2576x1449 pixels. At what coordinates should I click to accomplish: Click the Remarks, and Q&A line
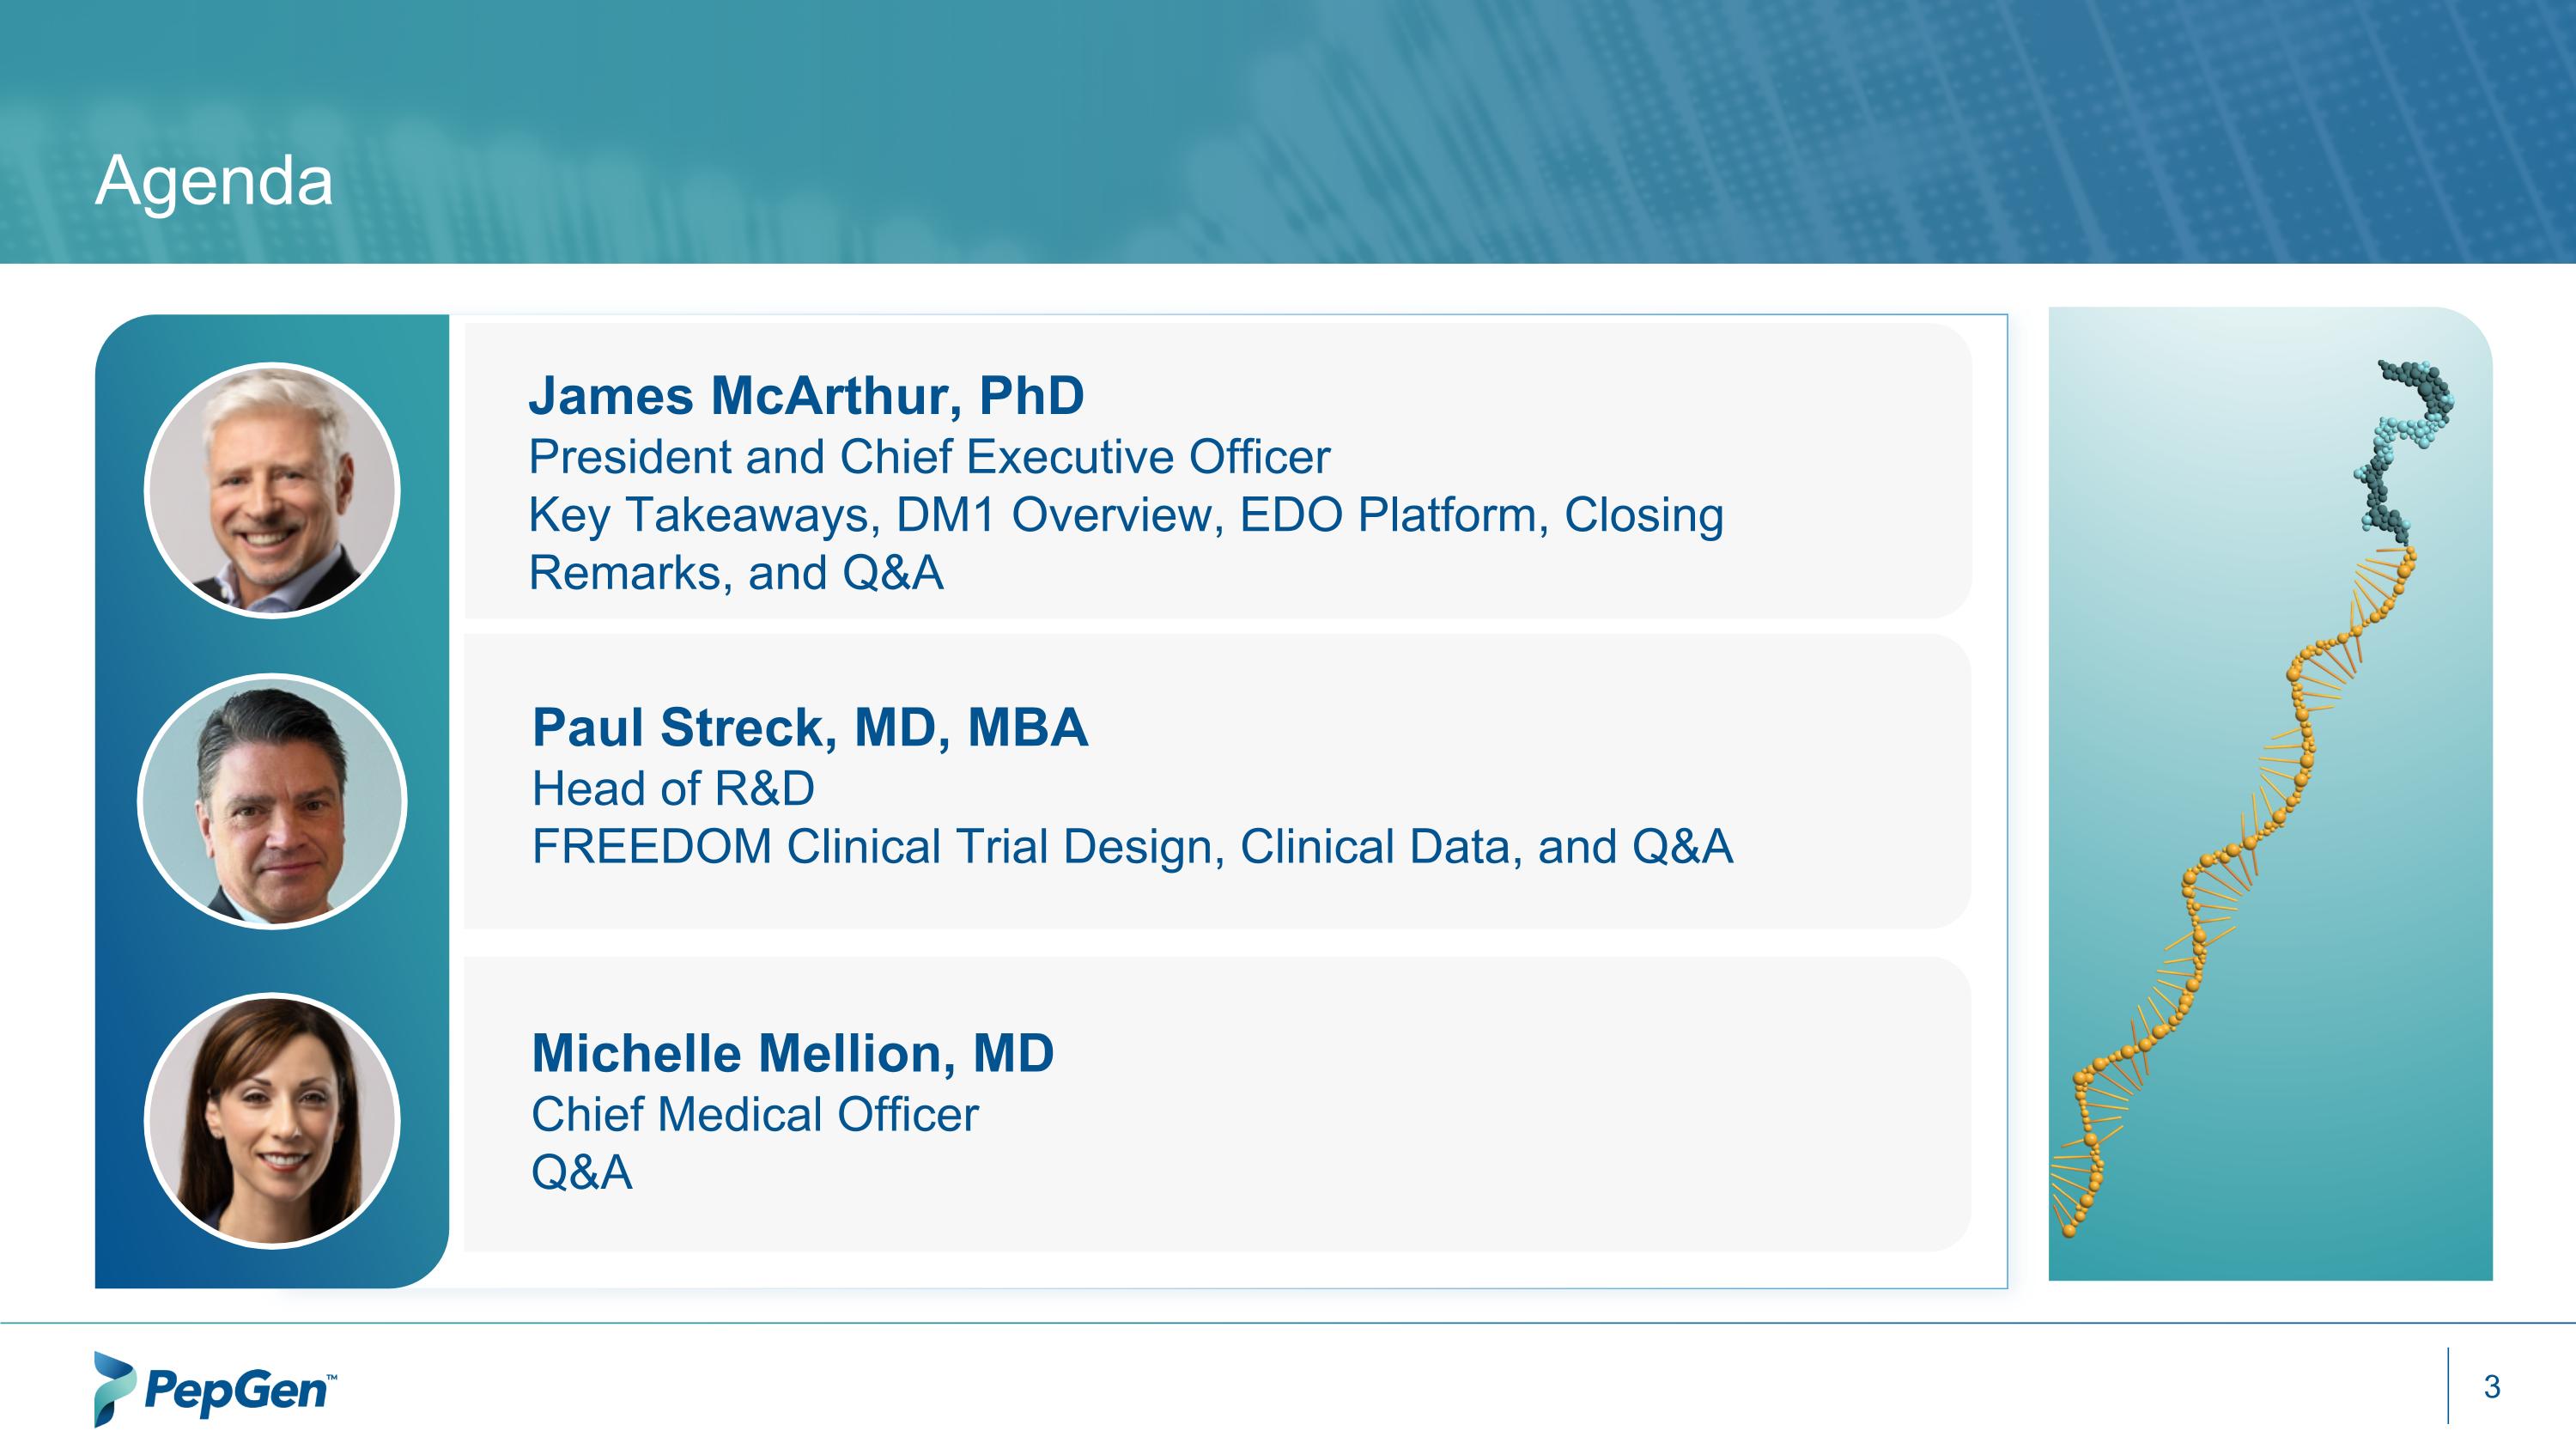[x=735, y=573]
